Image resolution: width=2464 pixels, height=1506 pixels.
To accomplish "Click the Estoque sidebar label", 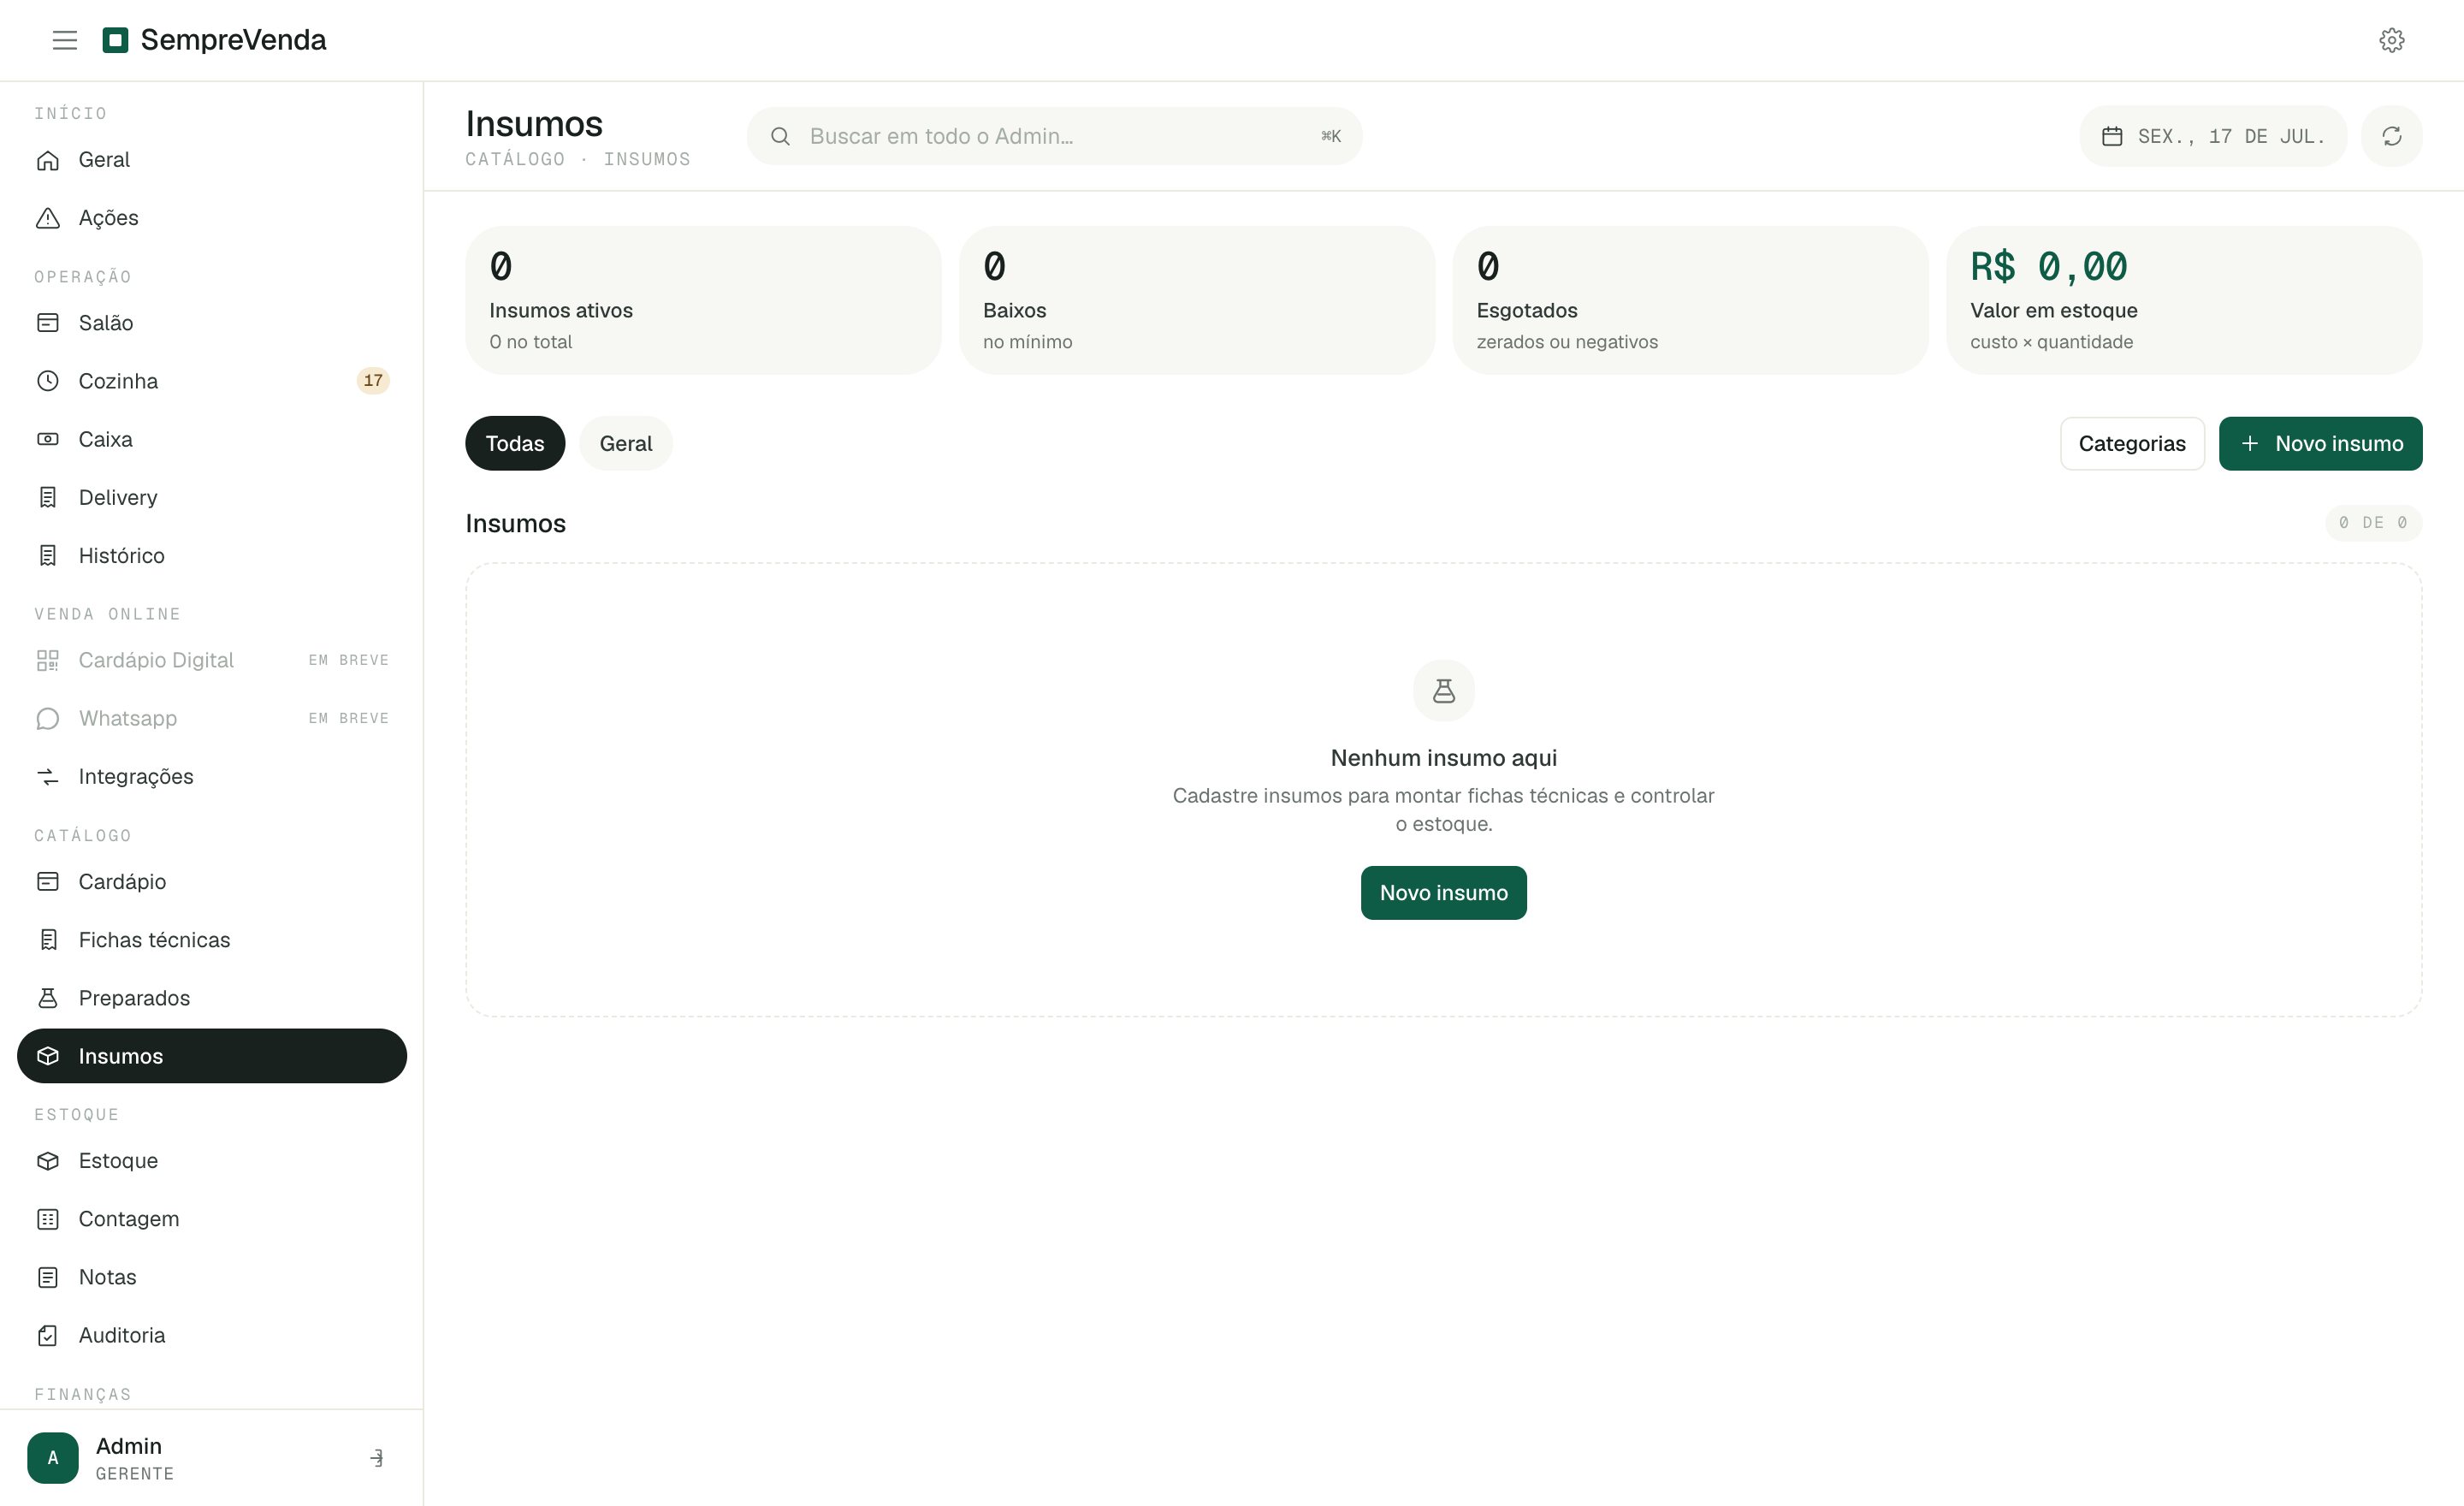I will point(119,1161).
